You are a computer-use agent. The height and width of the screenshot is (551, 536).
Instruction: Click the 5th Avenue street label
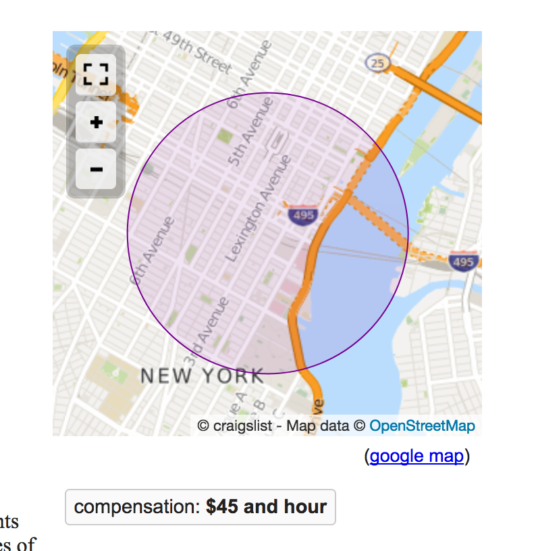tap(250, 132)
